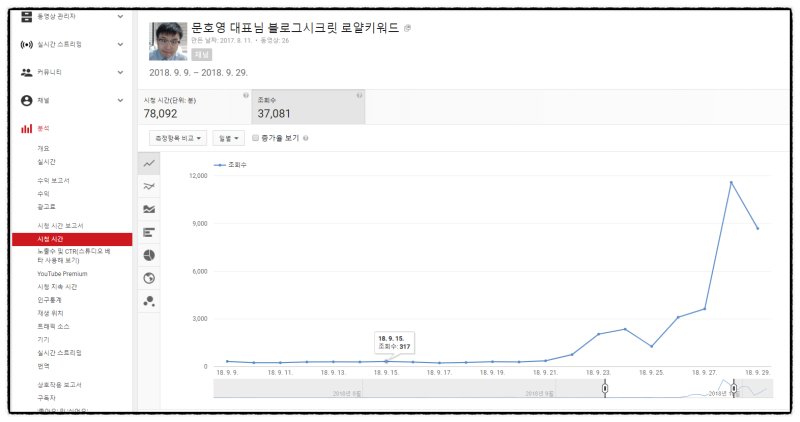Screen dimensions: 800x422
Task: Expand the 동영상 관리자 sidebar chevron
Action: pyautogui.click(x=120, y=17)
